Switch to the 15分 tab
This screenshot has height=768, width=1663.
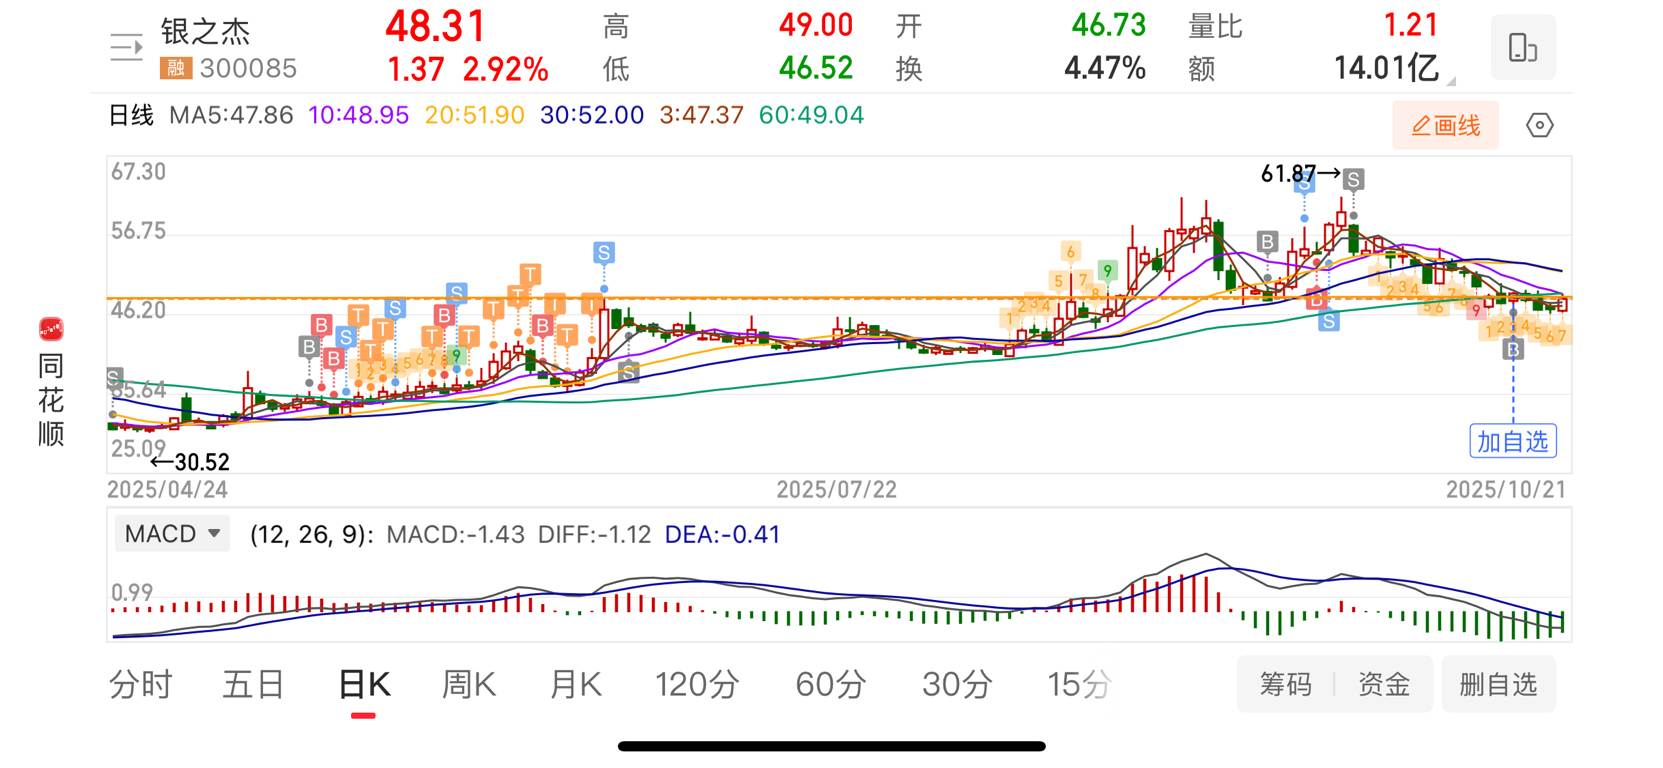[1079, 684]
